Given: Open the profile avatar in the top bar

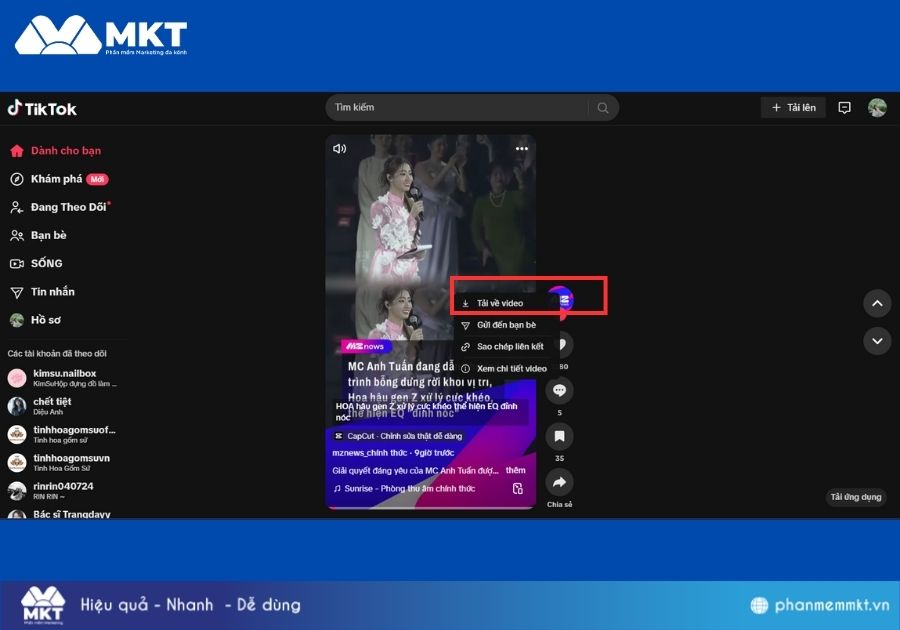Looking at the screenshot, I should pyautogui.click(x=877, y=107).
